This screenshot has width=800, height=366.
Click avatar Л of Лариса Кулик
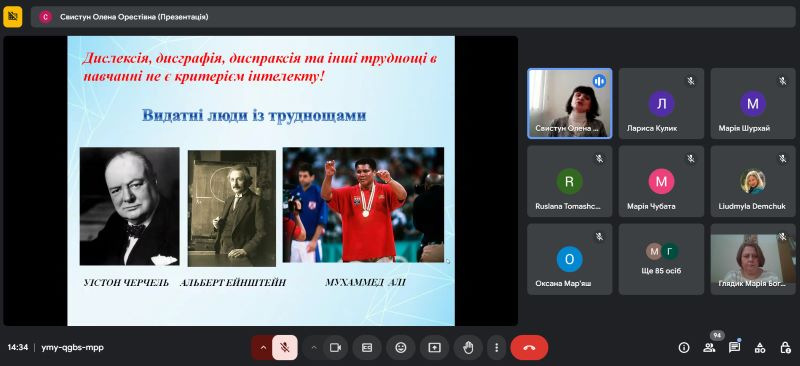tap(661, 104)
